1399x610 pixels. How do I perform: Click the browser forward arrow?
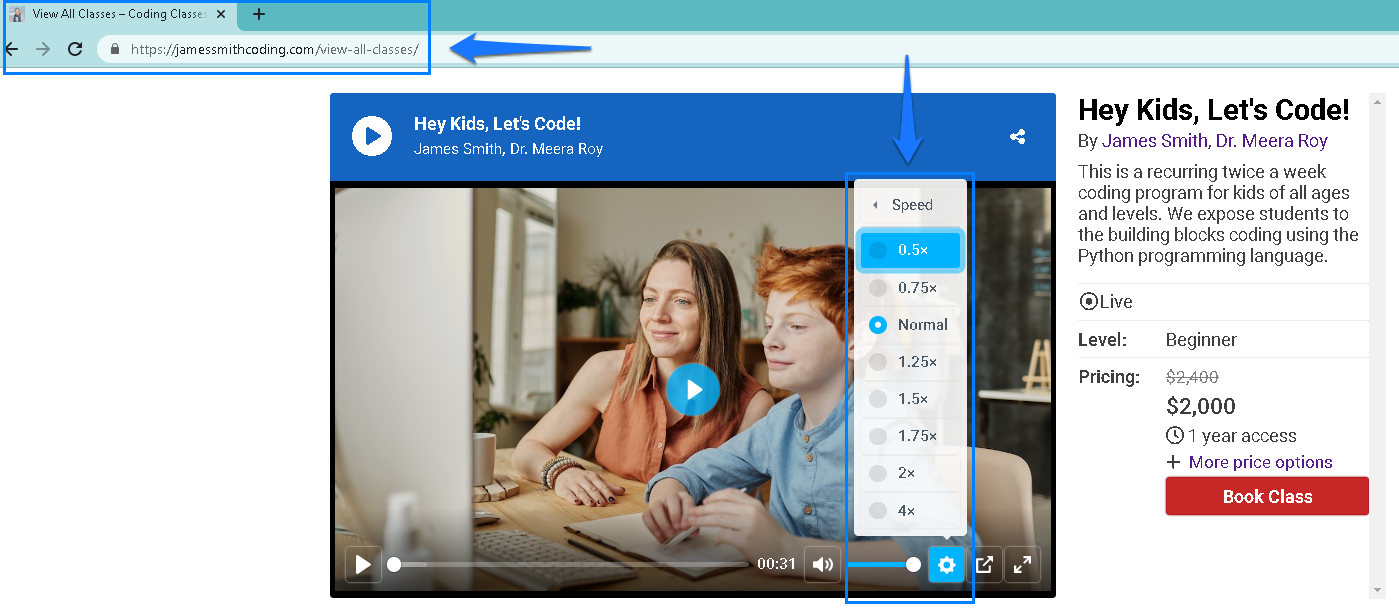tap(42, 49)
